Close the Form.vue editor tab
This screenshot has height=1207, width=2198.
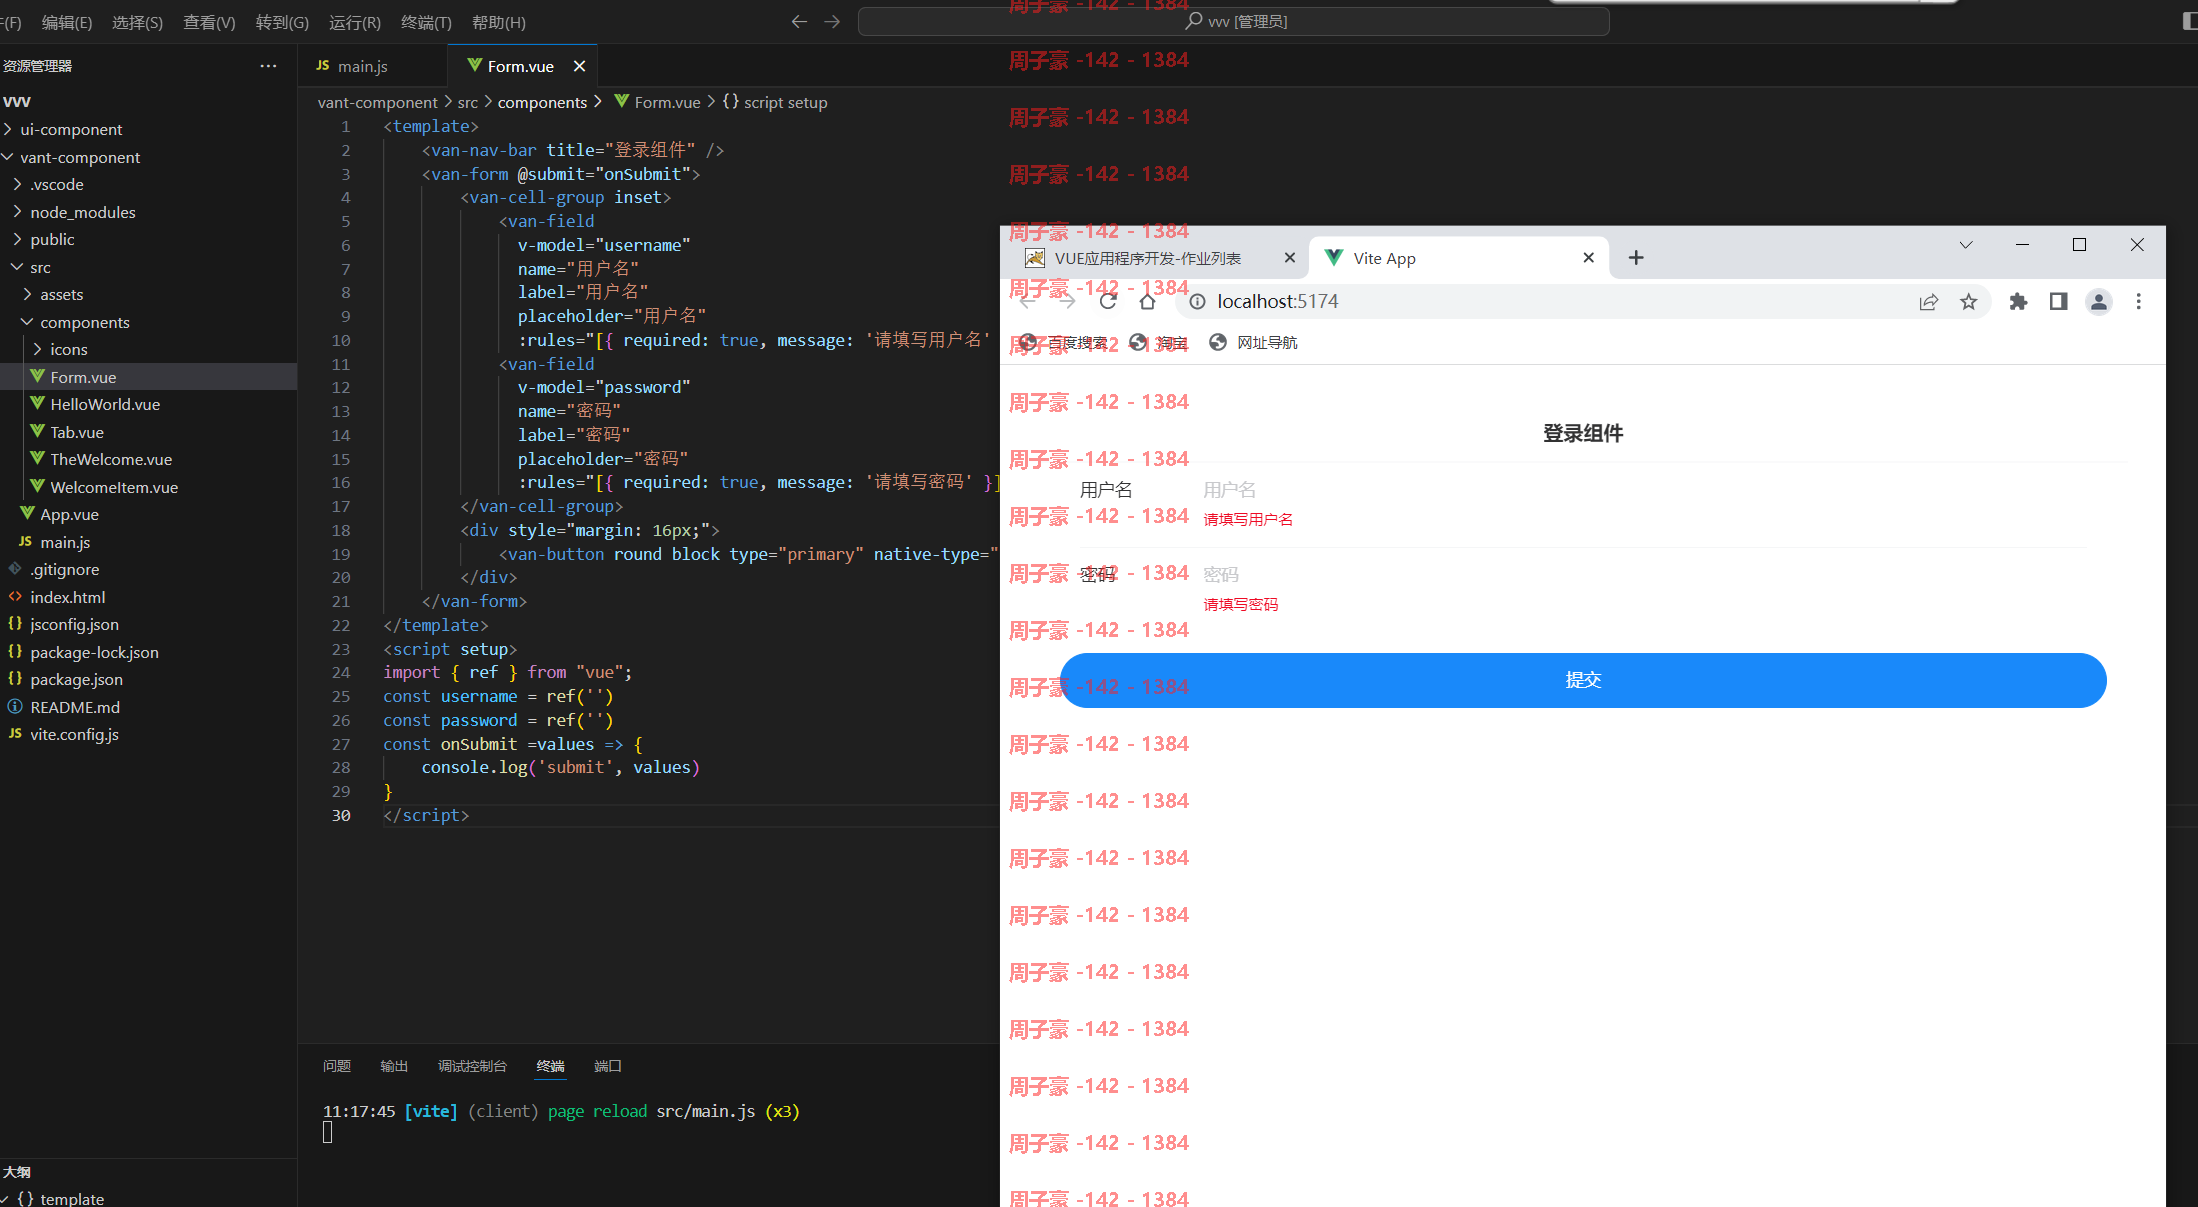click(579, 66)
